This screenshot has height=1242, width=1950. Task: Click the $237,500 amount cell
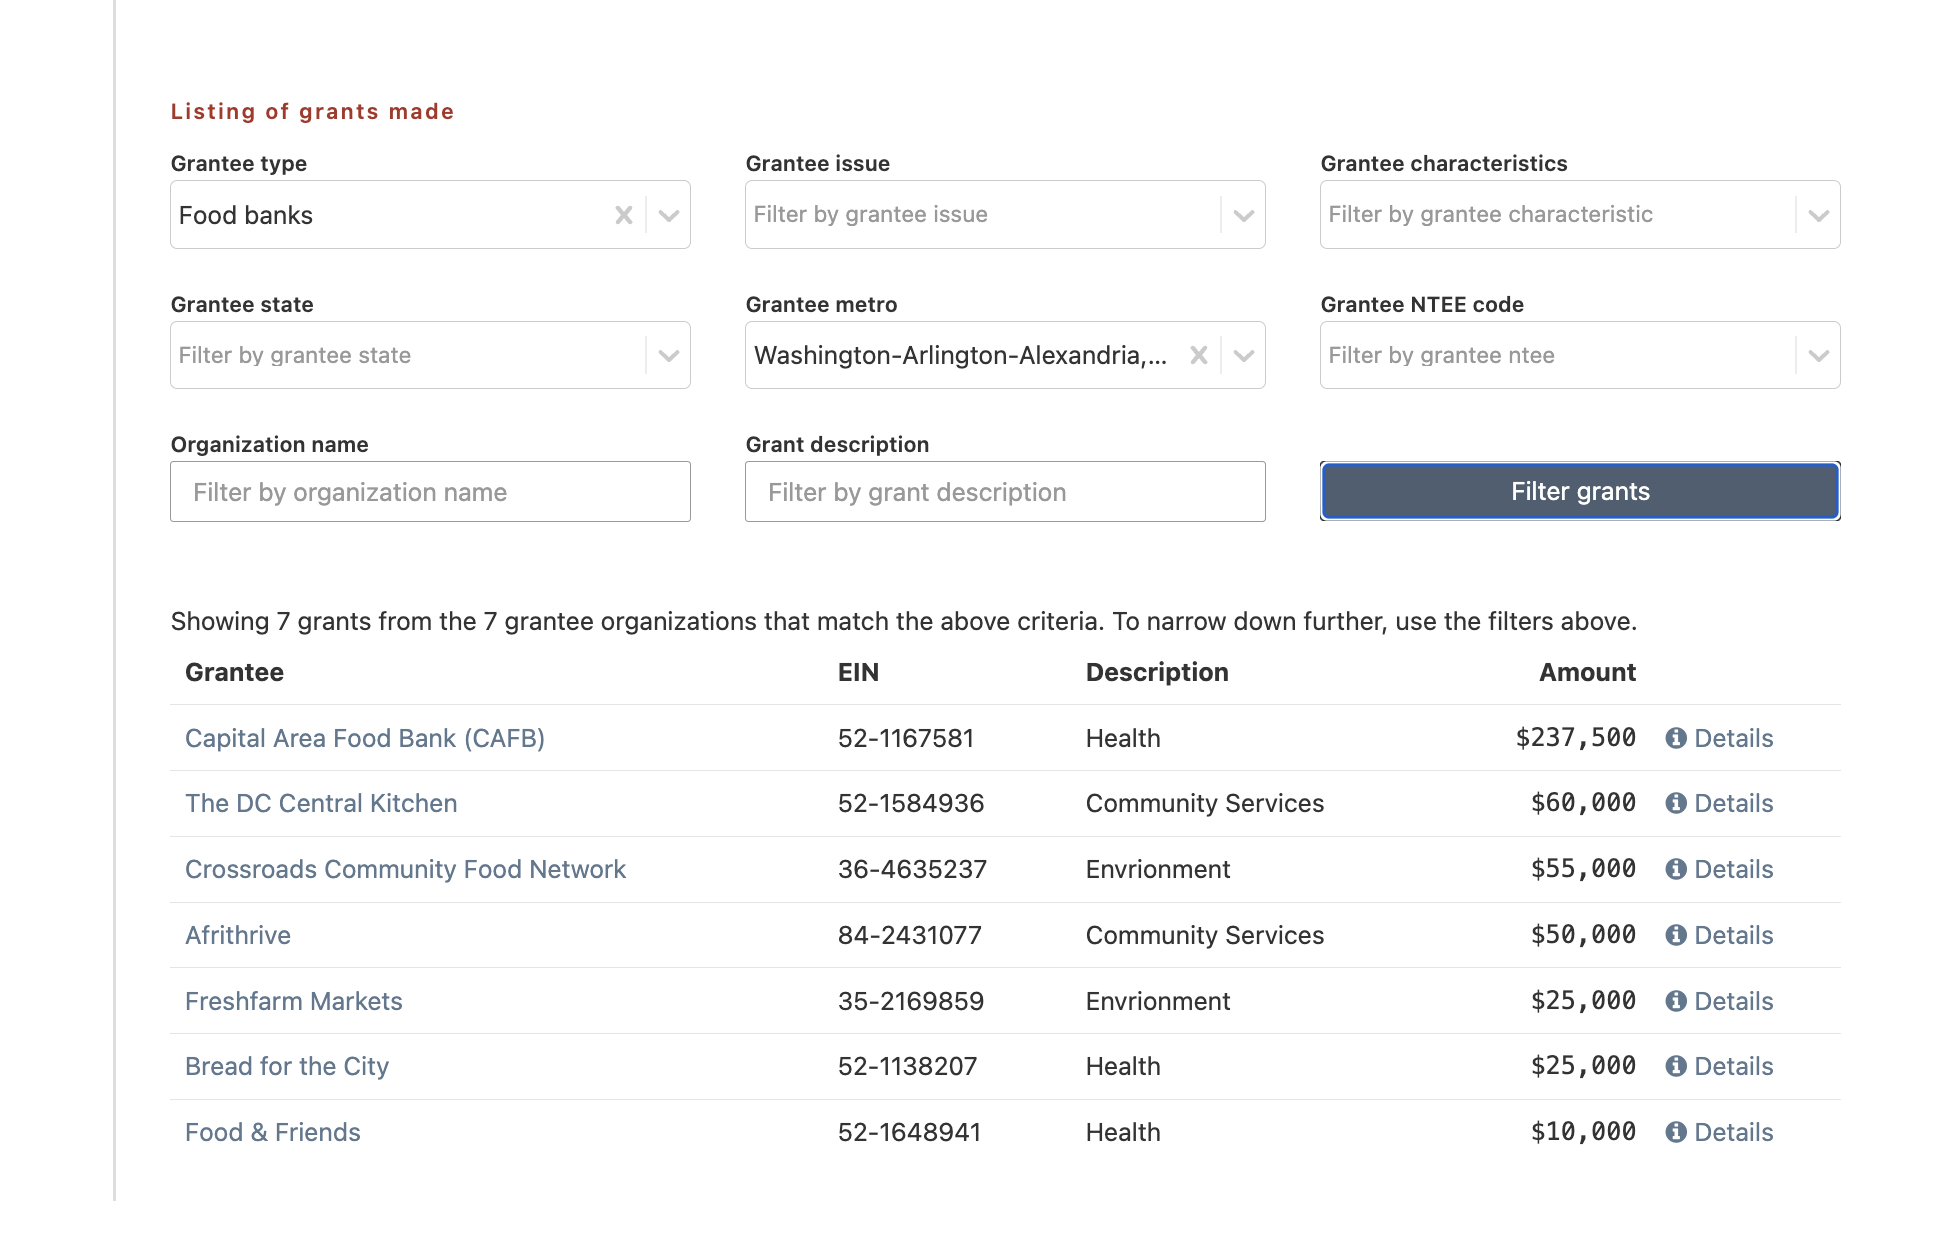tap(1576, 738)
